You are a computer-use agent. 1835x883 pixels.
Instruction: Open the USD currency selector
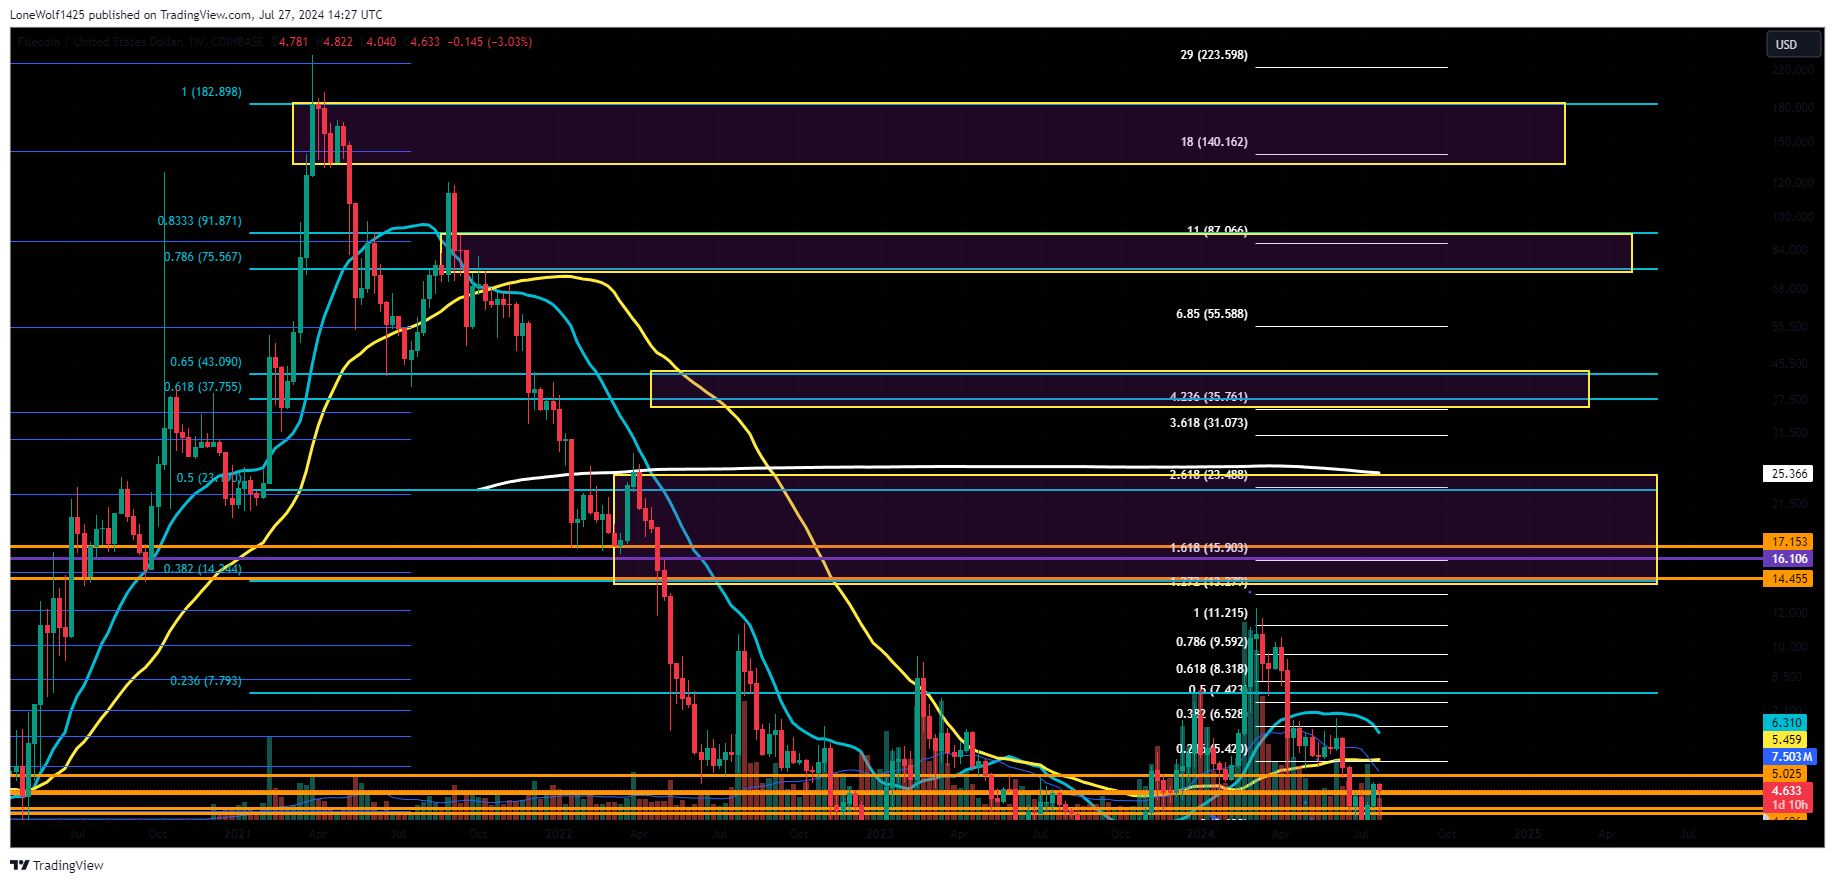pos(1793,45)
